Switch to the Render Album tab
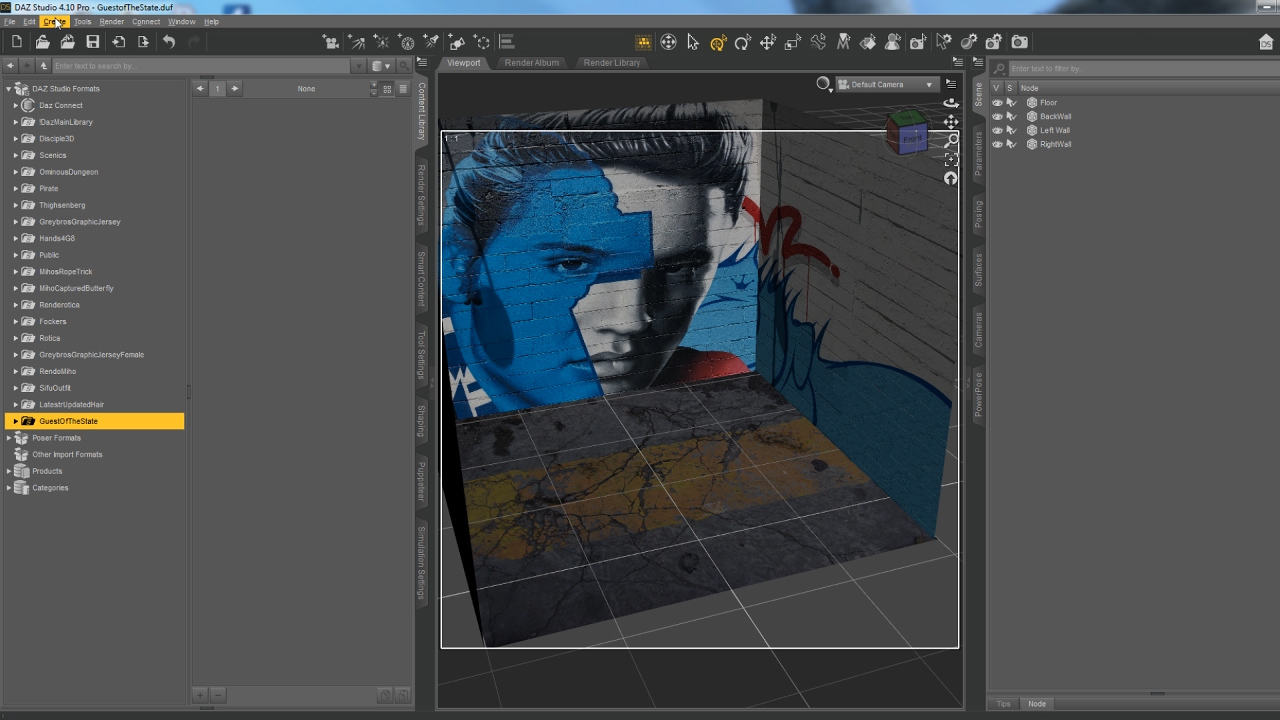This screenshot has height=720, width=1280. [x=532, y=63]
